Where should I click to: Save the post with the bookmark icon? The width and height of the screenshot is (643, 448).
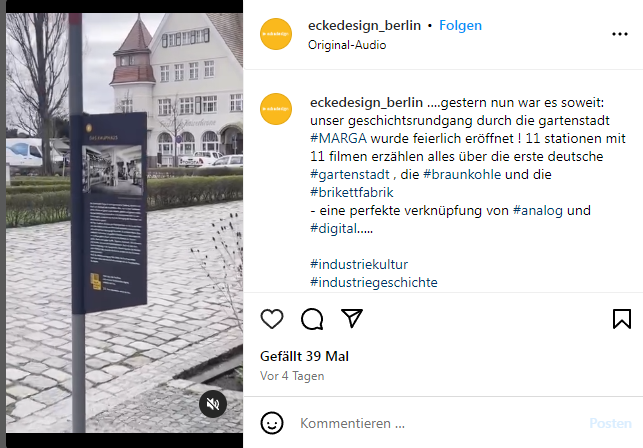pos(622,319)
